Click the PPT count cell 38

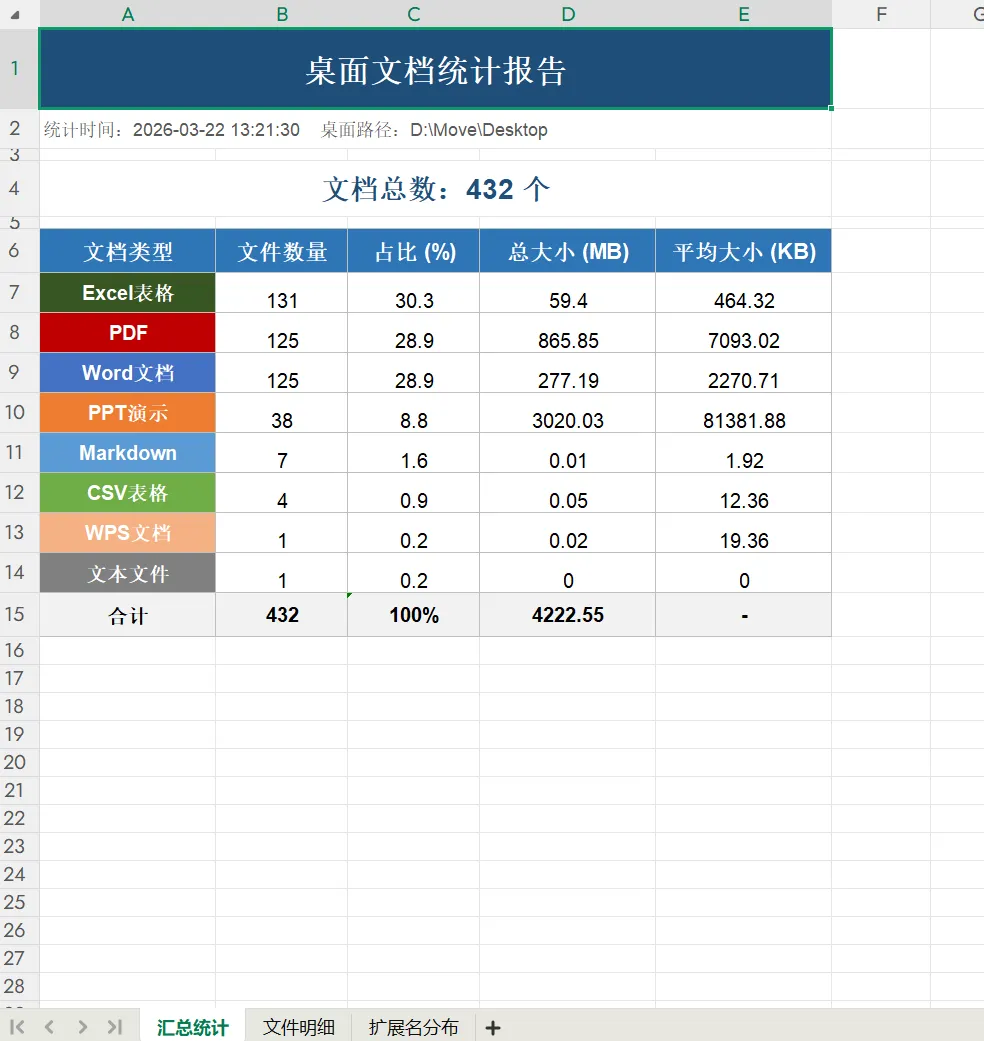pos(282,412)
